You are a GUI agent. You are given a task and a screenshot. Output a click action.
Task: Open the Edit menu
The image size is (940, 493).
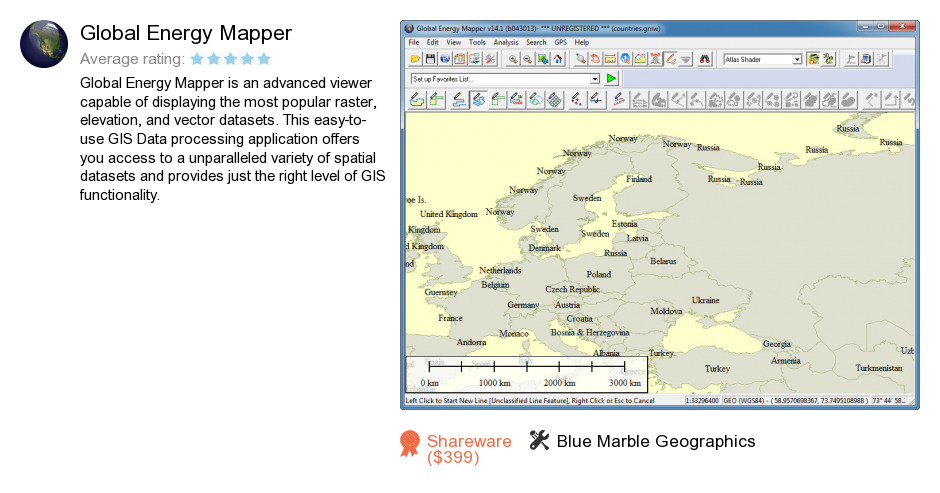click(x=433, y=43)
